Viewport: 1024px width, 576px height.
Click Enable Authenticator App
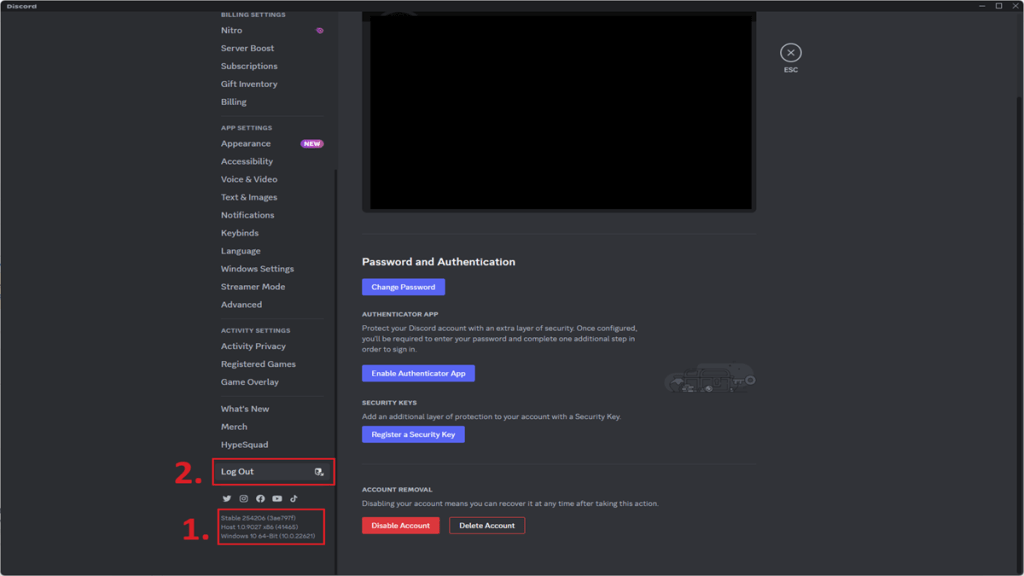(x=418, y=373)
